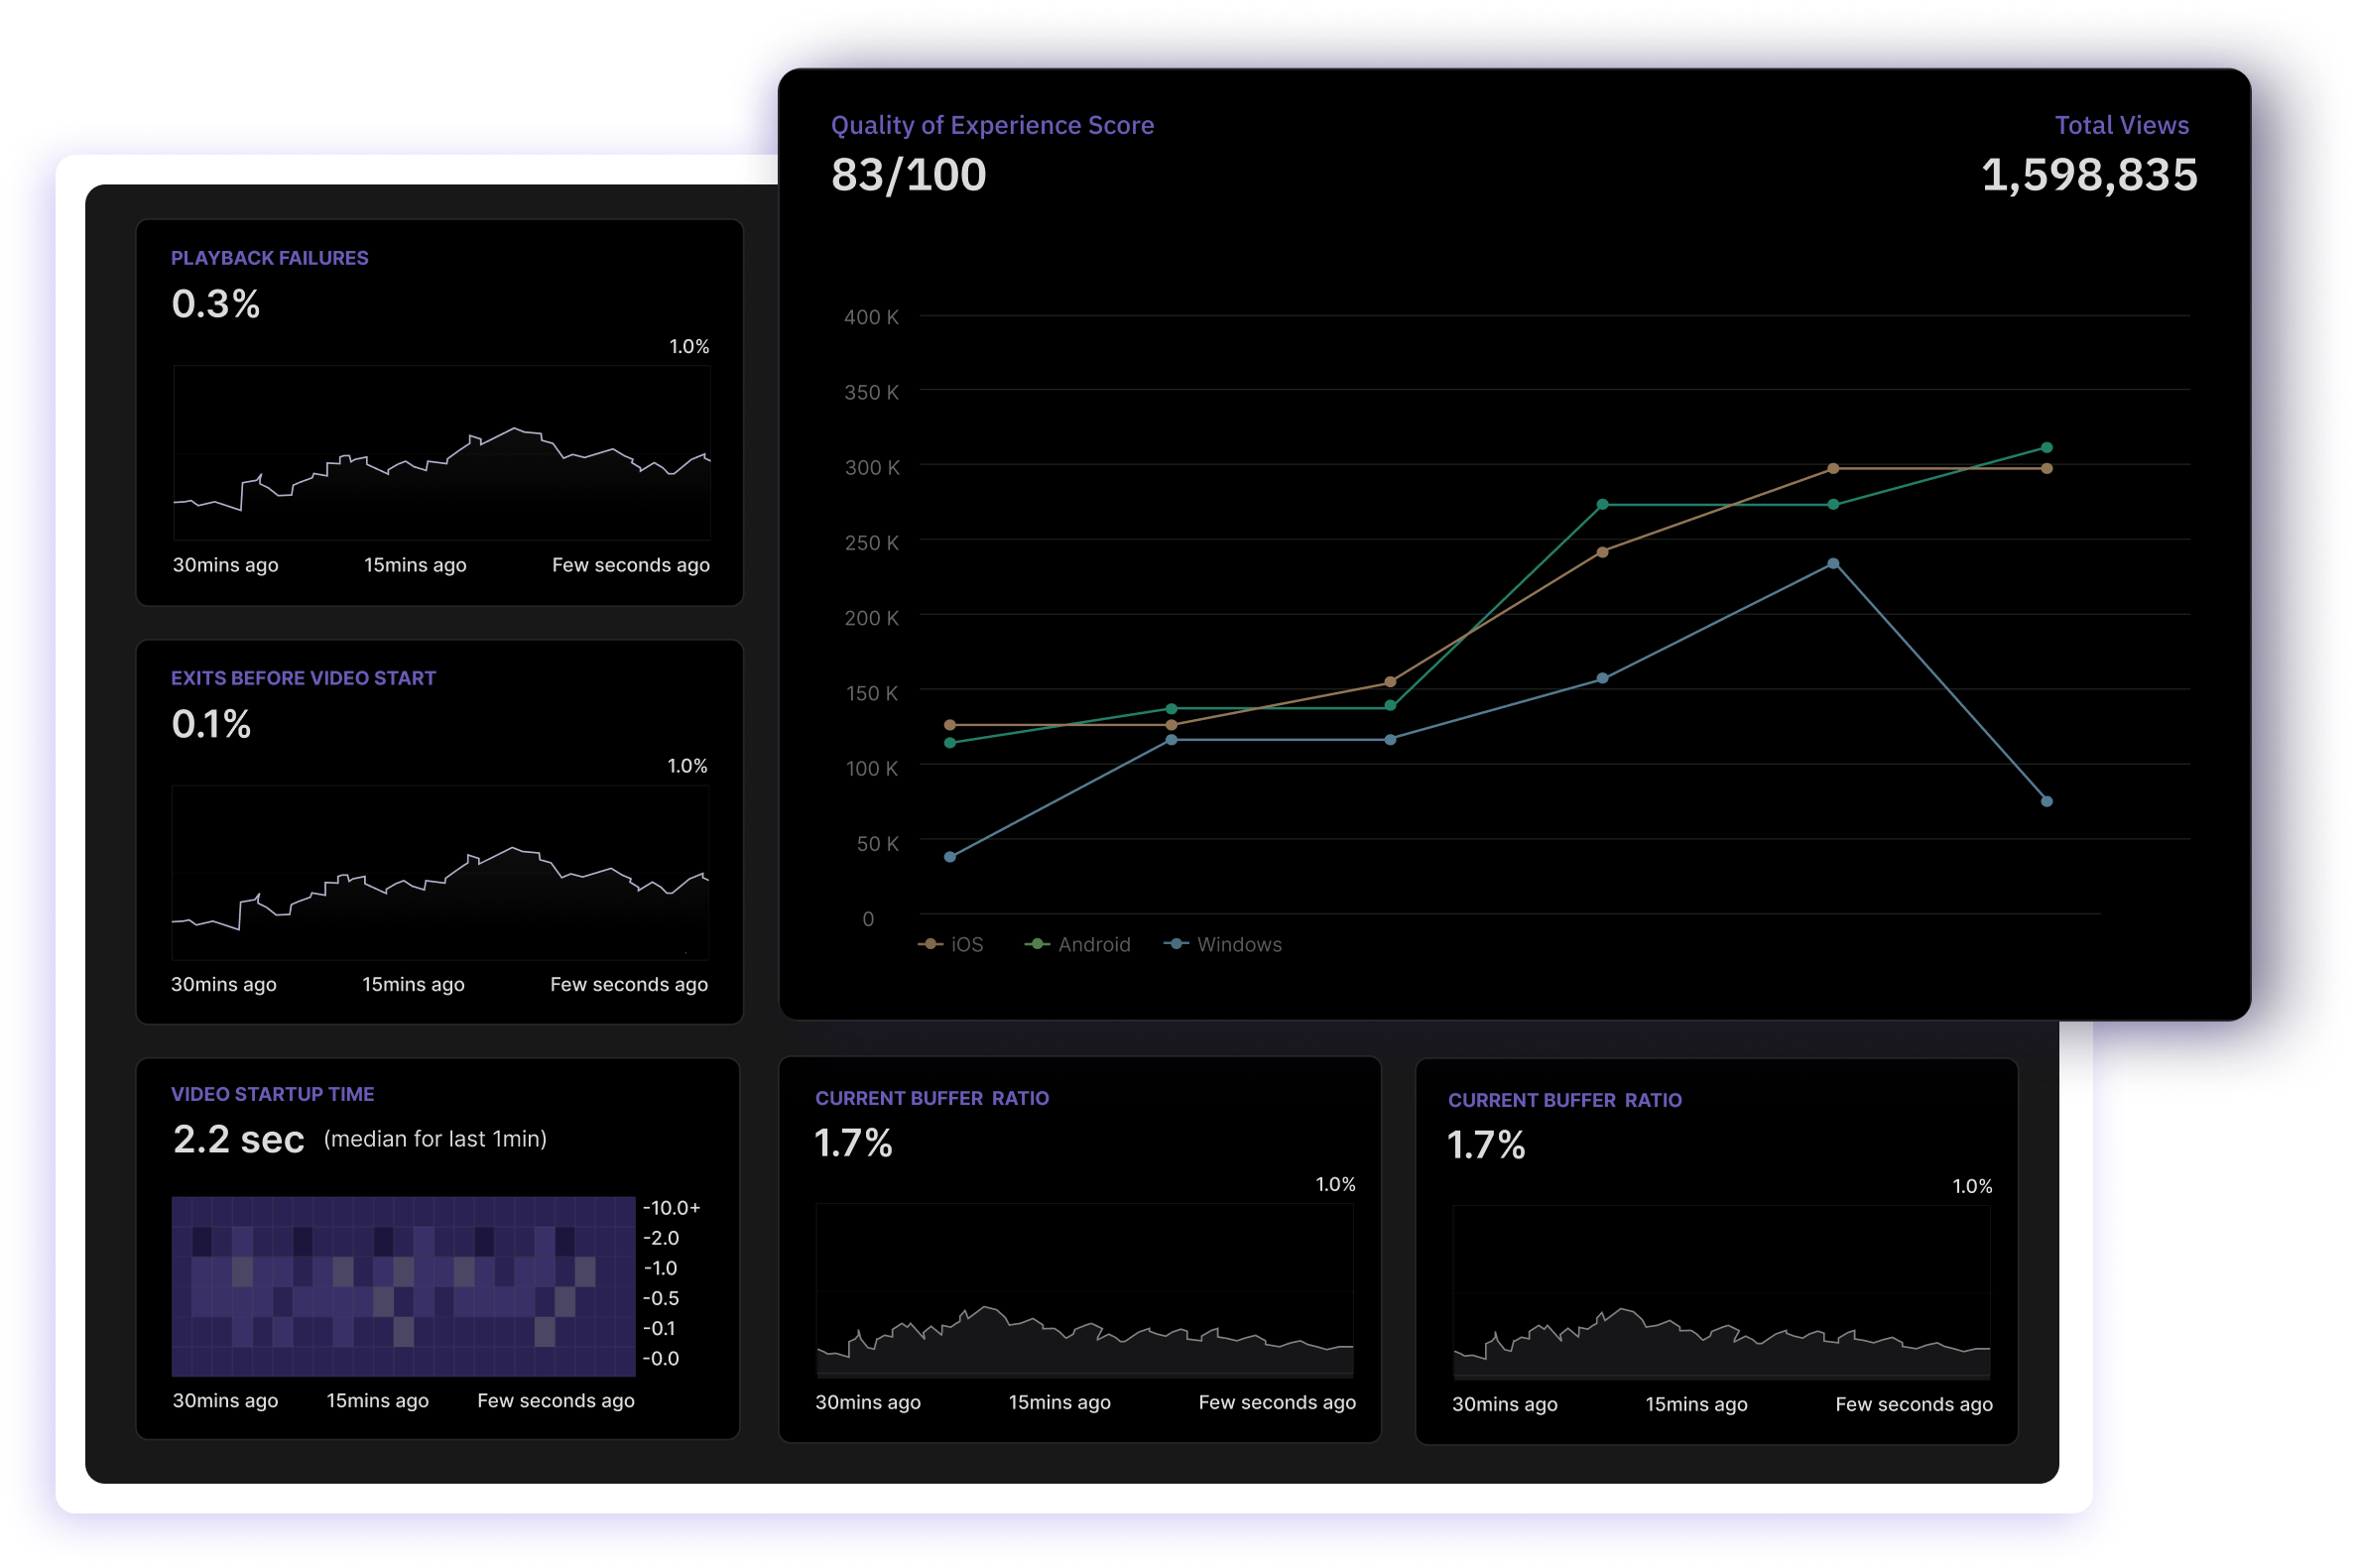Click the 83/100 score value
Image resolution: width=2357 pixels, height=1568 pixels.
coord(908,175)
